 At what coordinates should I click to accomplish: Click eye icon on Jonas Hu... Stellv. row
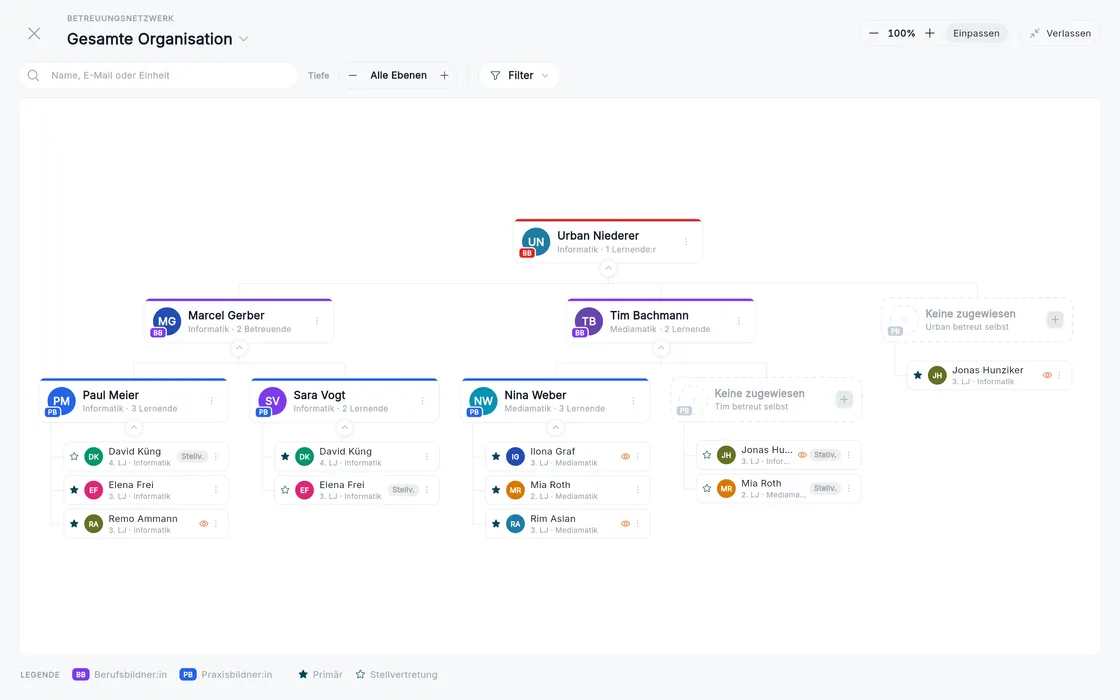802,455
